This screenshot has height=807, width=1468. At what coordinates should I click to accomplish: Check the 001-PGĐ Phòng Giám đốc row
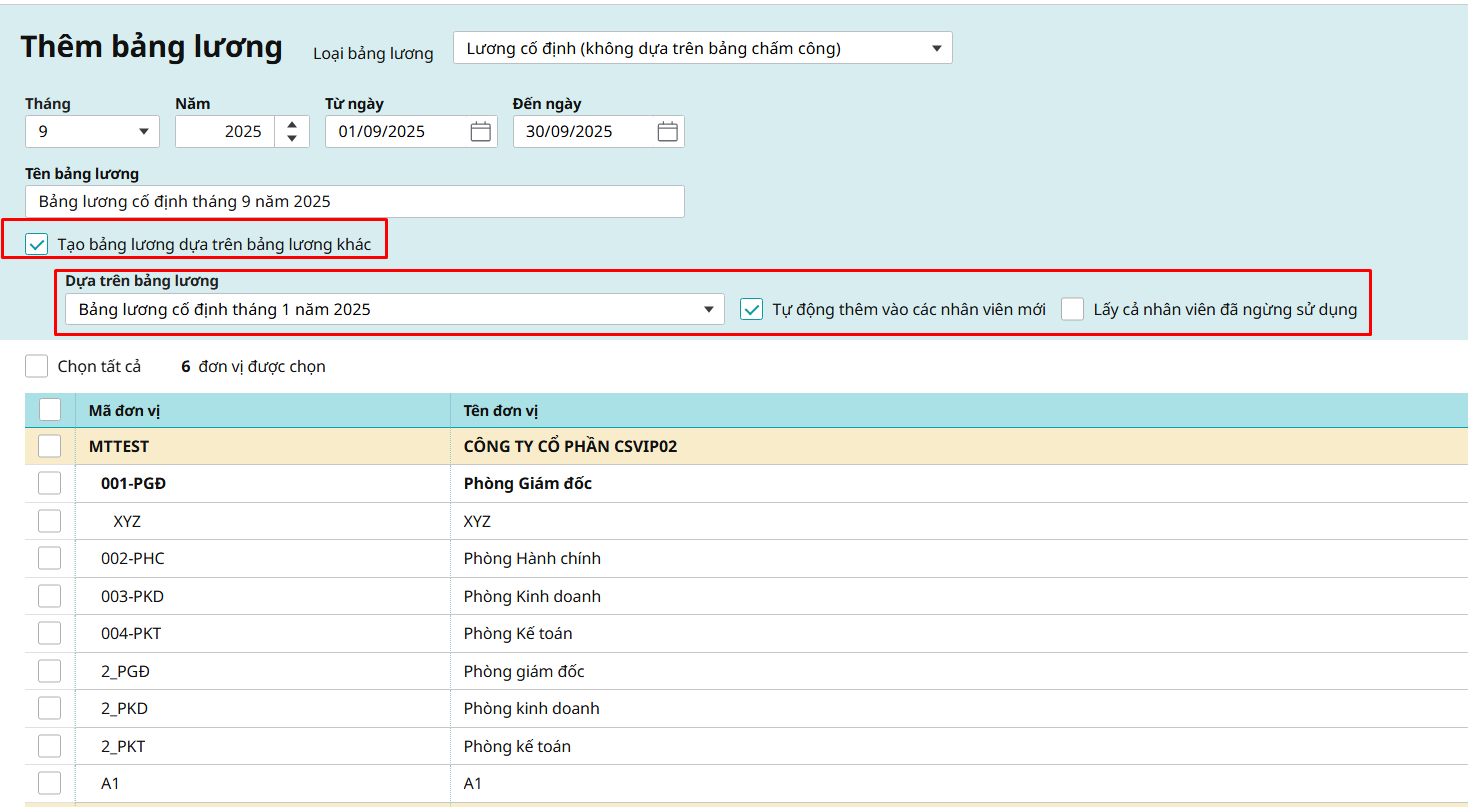point(50,483)
